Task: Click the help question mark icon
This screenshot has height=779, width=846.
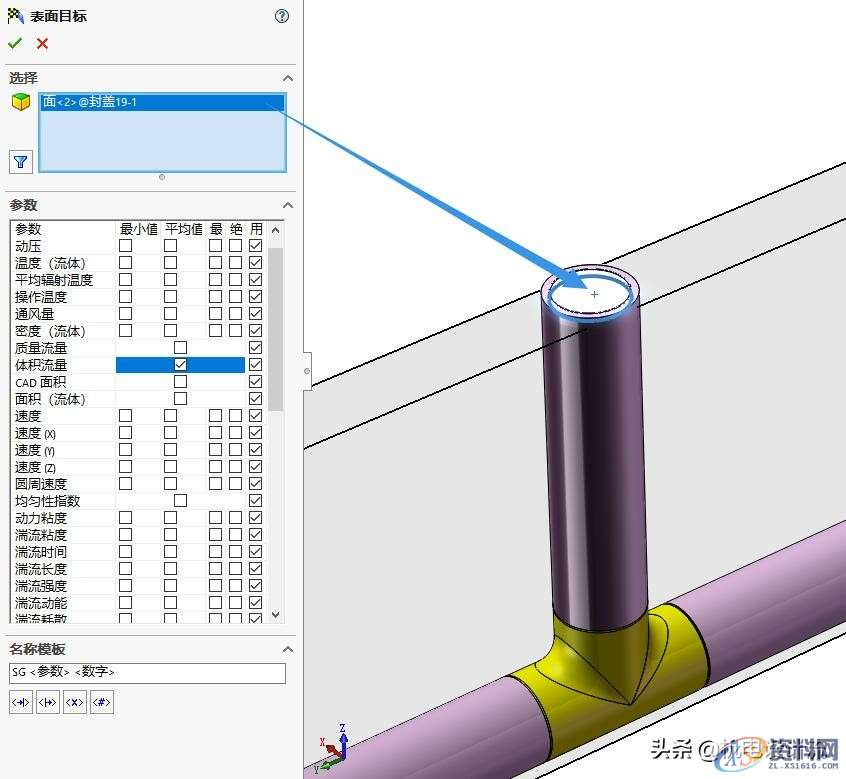Action: [x=281, y=16]
